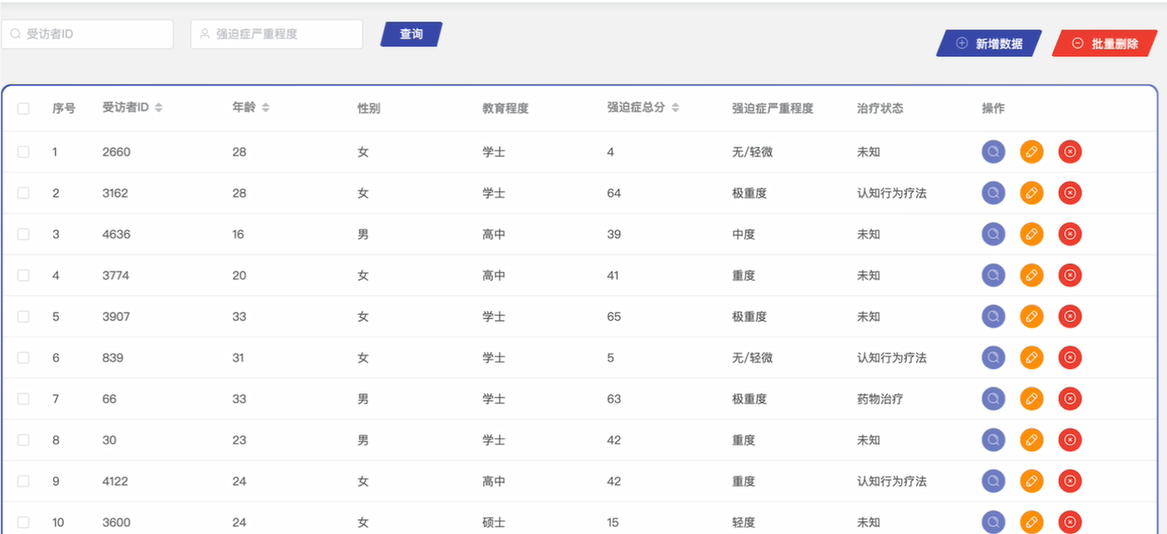Screen dimensions: 1167x534
Task: Click the 强迫症严重程度 column header
Action: tap(773, 108)
